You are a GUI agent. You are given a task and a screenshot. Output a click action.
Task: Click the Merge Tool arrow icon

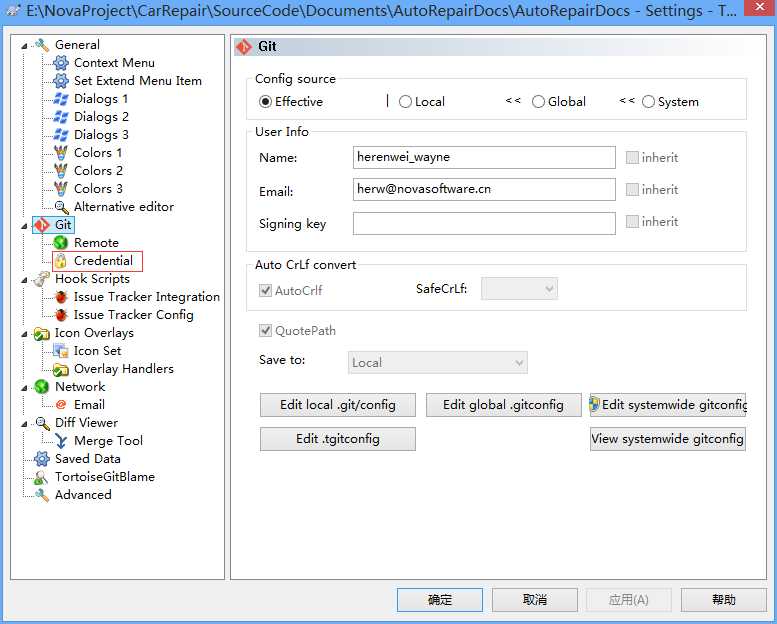(x=60, y=441)
